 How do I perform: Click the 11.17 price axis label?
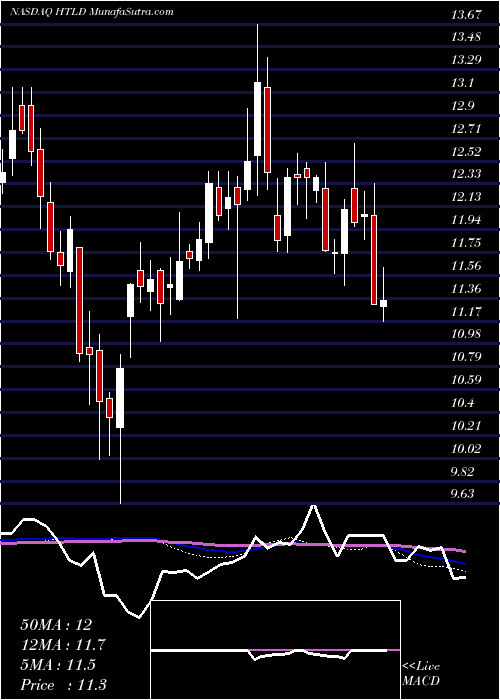pos(466,311)
